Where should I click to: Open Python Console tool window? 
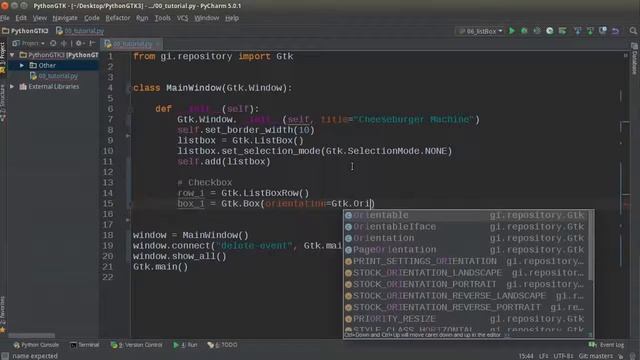tap(36, 345)
